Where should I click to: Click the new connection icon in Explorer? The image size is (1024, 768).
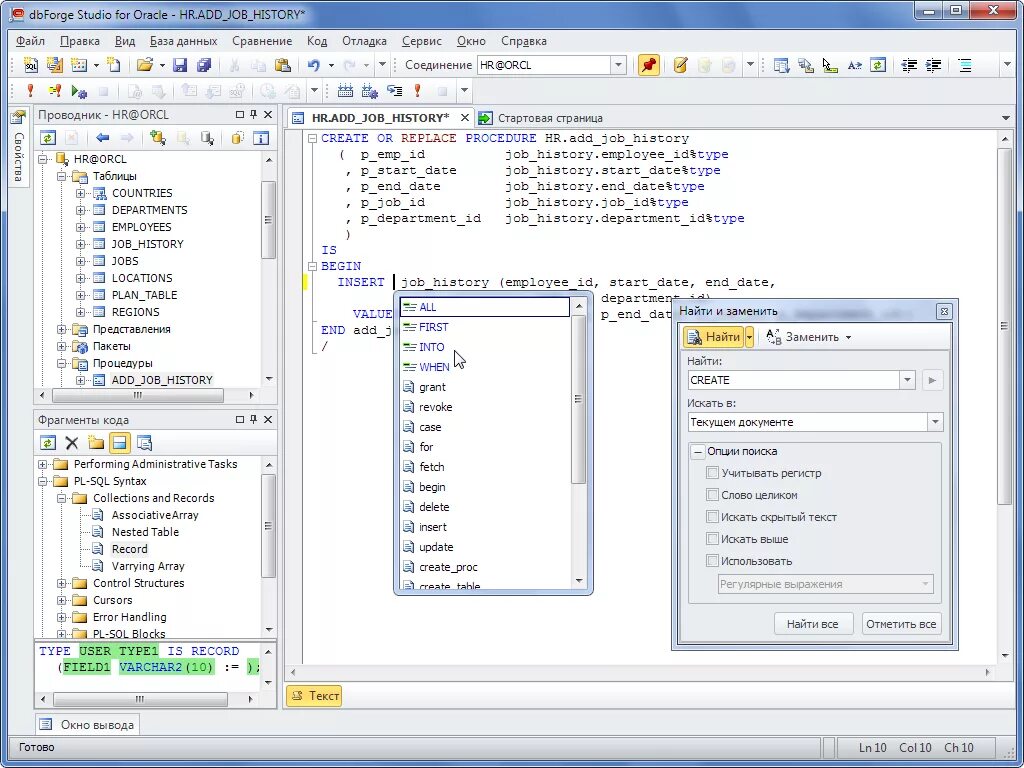tap(157, 138)
